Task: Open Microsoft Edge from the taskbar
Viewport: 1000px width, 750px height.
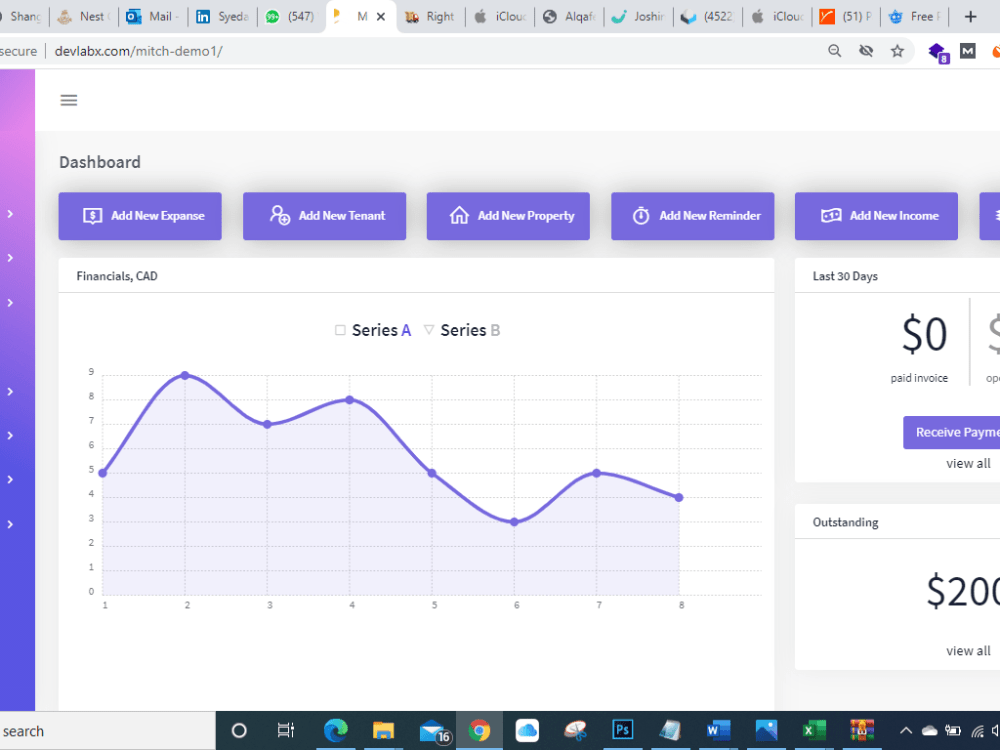Action: (335, 730)
